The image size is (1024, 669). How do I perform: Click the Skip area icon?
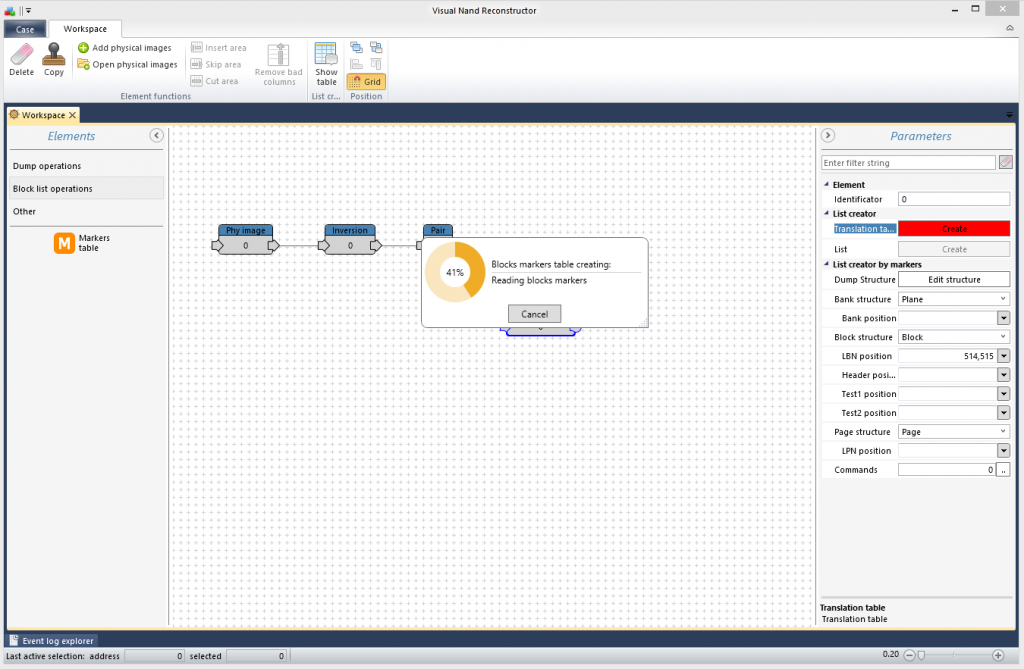[x=197, y=64]
